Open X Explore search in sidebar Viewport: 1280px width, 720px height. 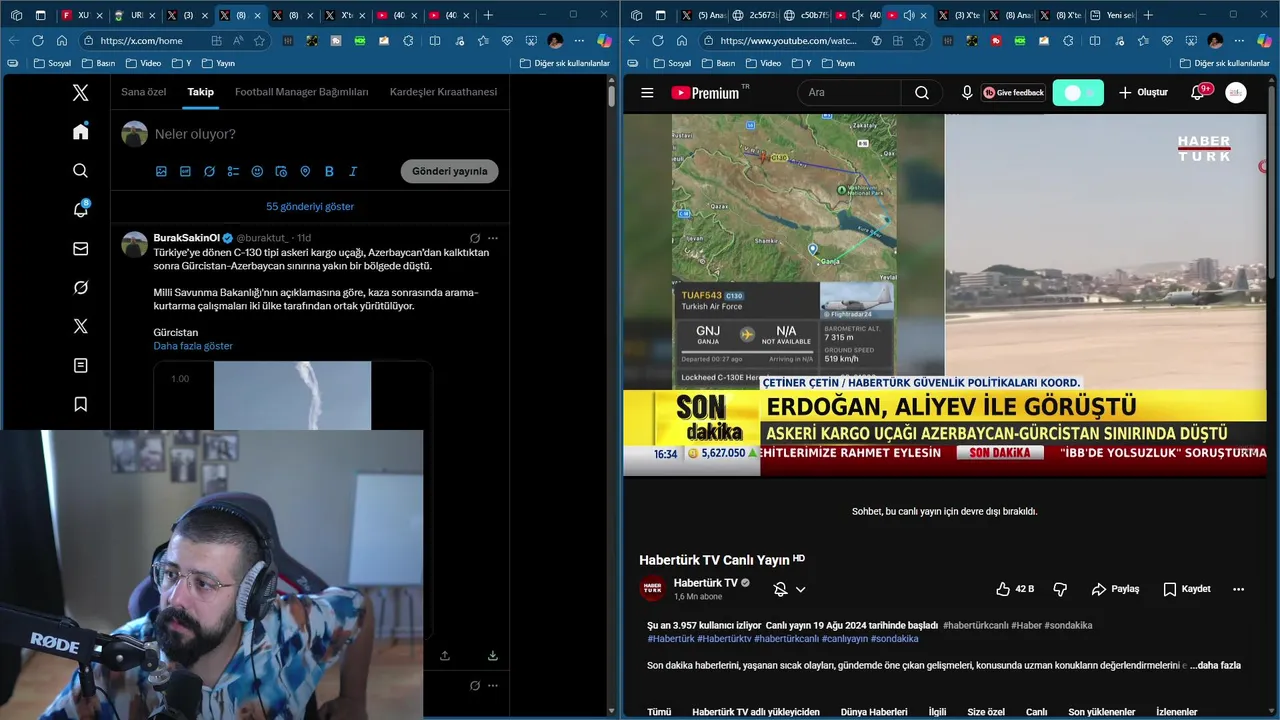pyautogui.click(x=81, y=171)
